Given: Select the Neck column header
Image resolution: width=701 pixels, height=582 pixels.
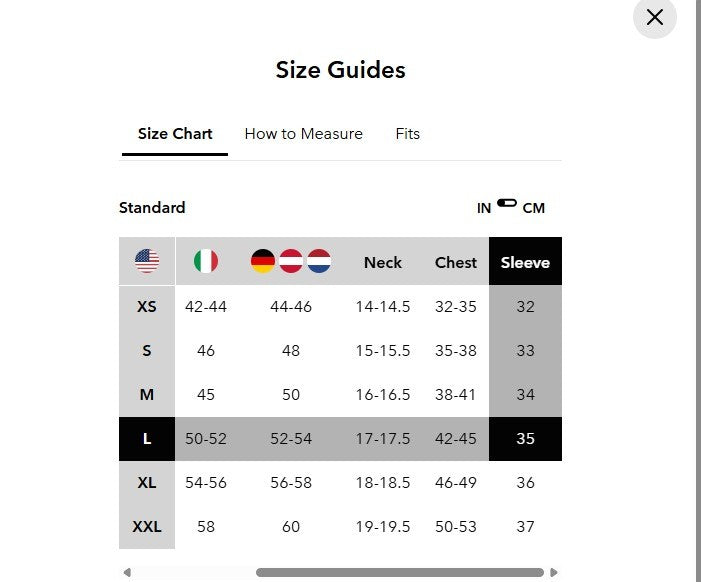Looking at the screenshot, I should click(383, 262).
